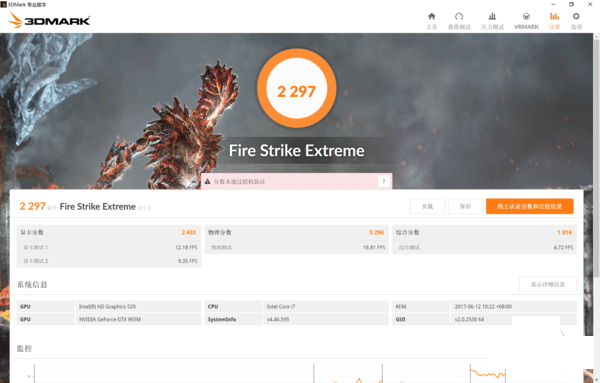Click the physics score value 5 296
The image size is (600, 383).
(x=377, y=232)
